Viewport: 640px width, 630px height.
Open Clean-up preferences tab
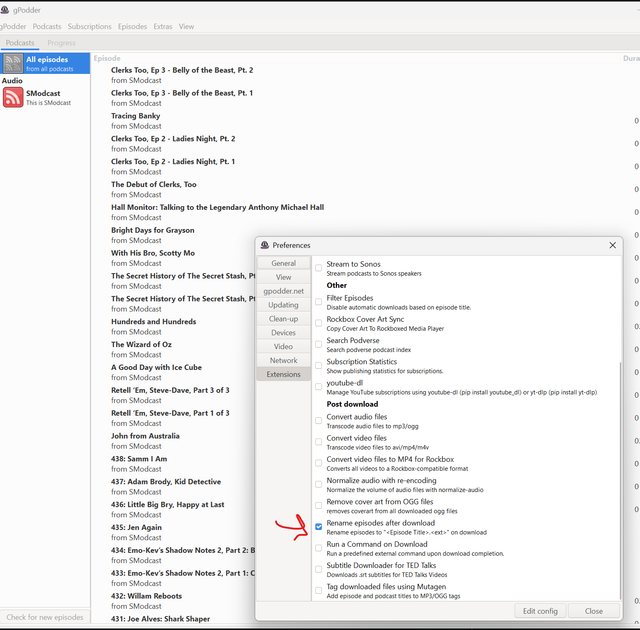coord(283,319)
